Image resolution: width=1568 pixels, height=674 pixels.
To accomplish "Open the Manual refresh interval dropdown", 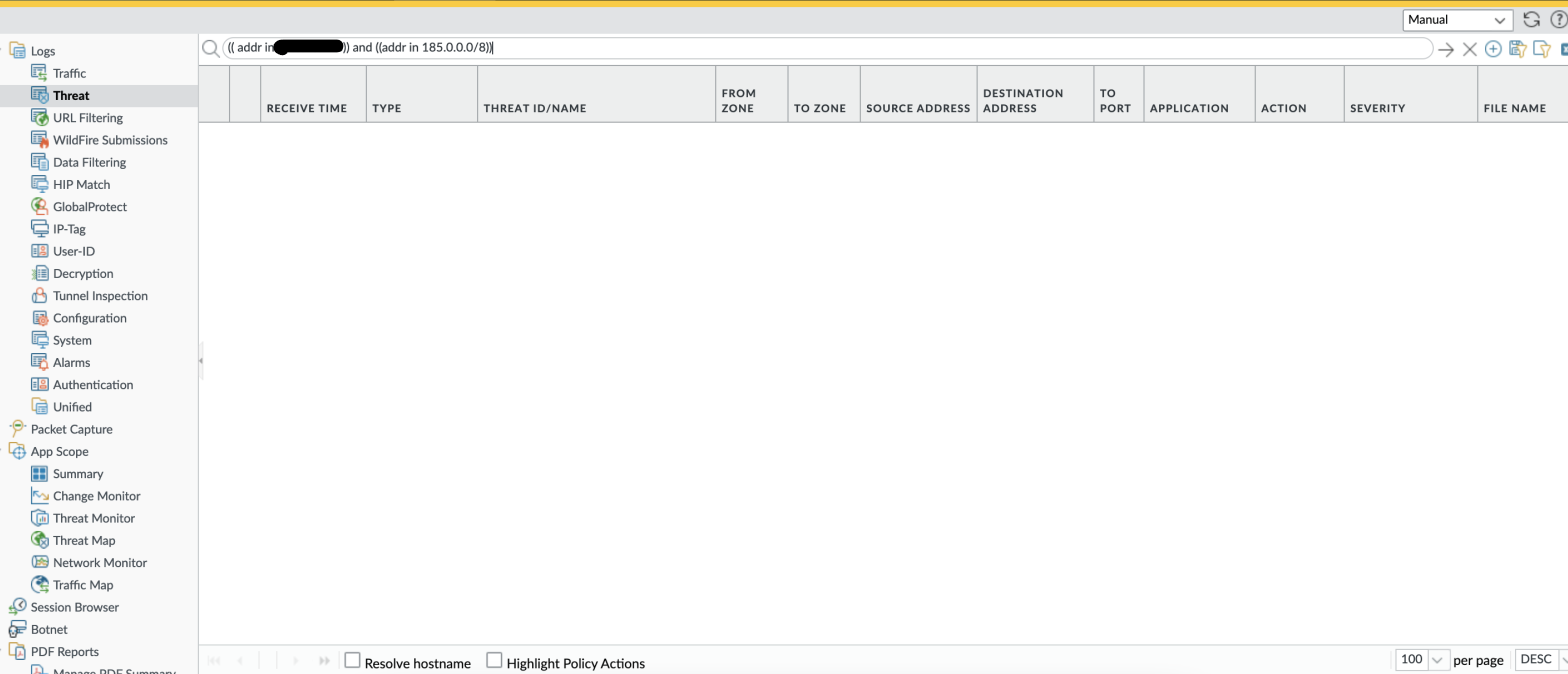I will point(1457,19).
